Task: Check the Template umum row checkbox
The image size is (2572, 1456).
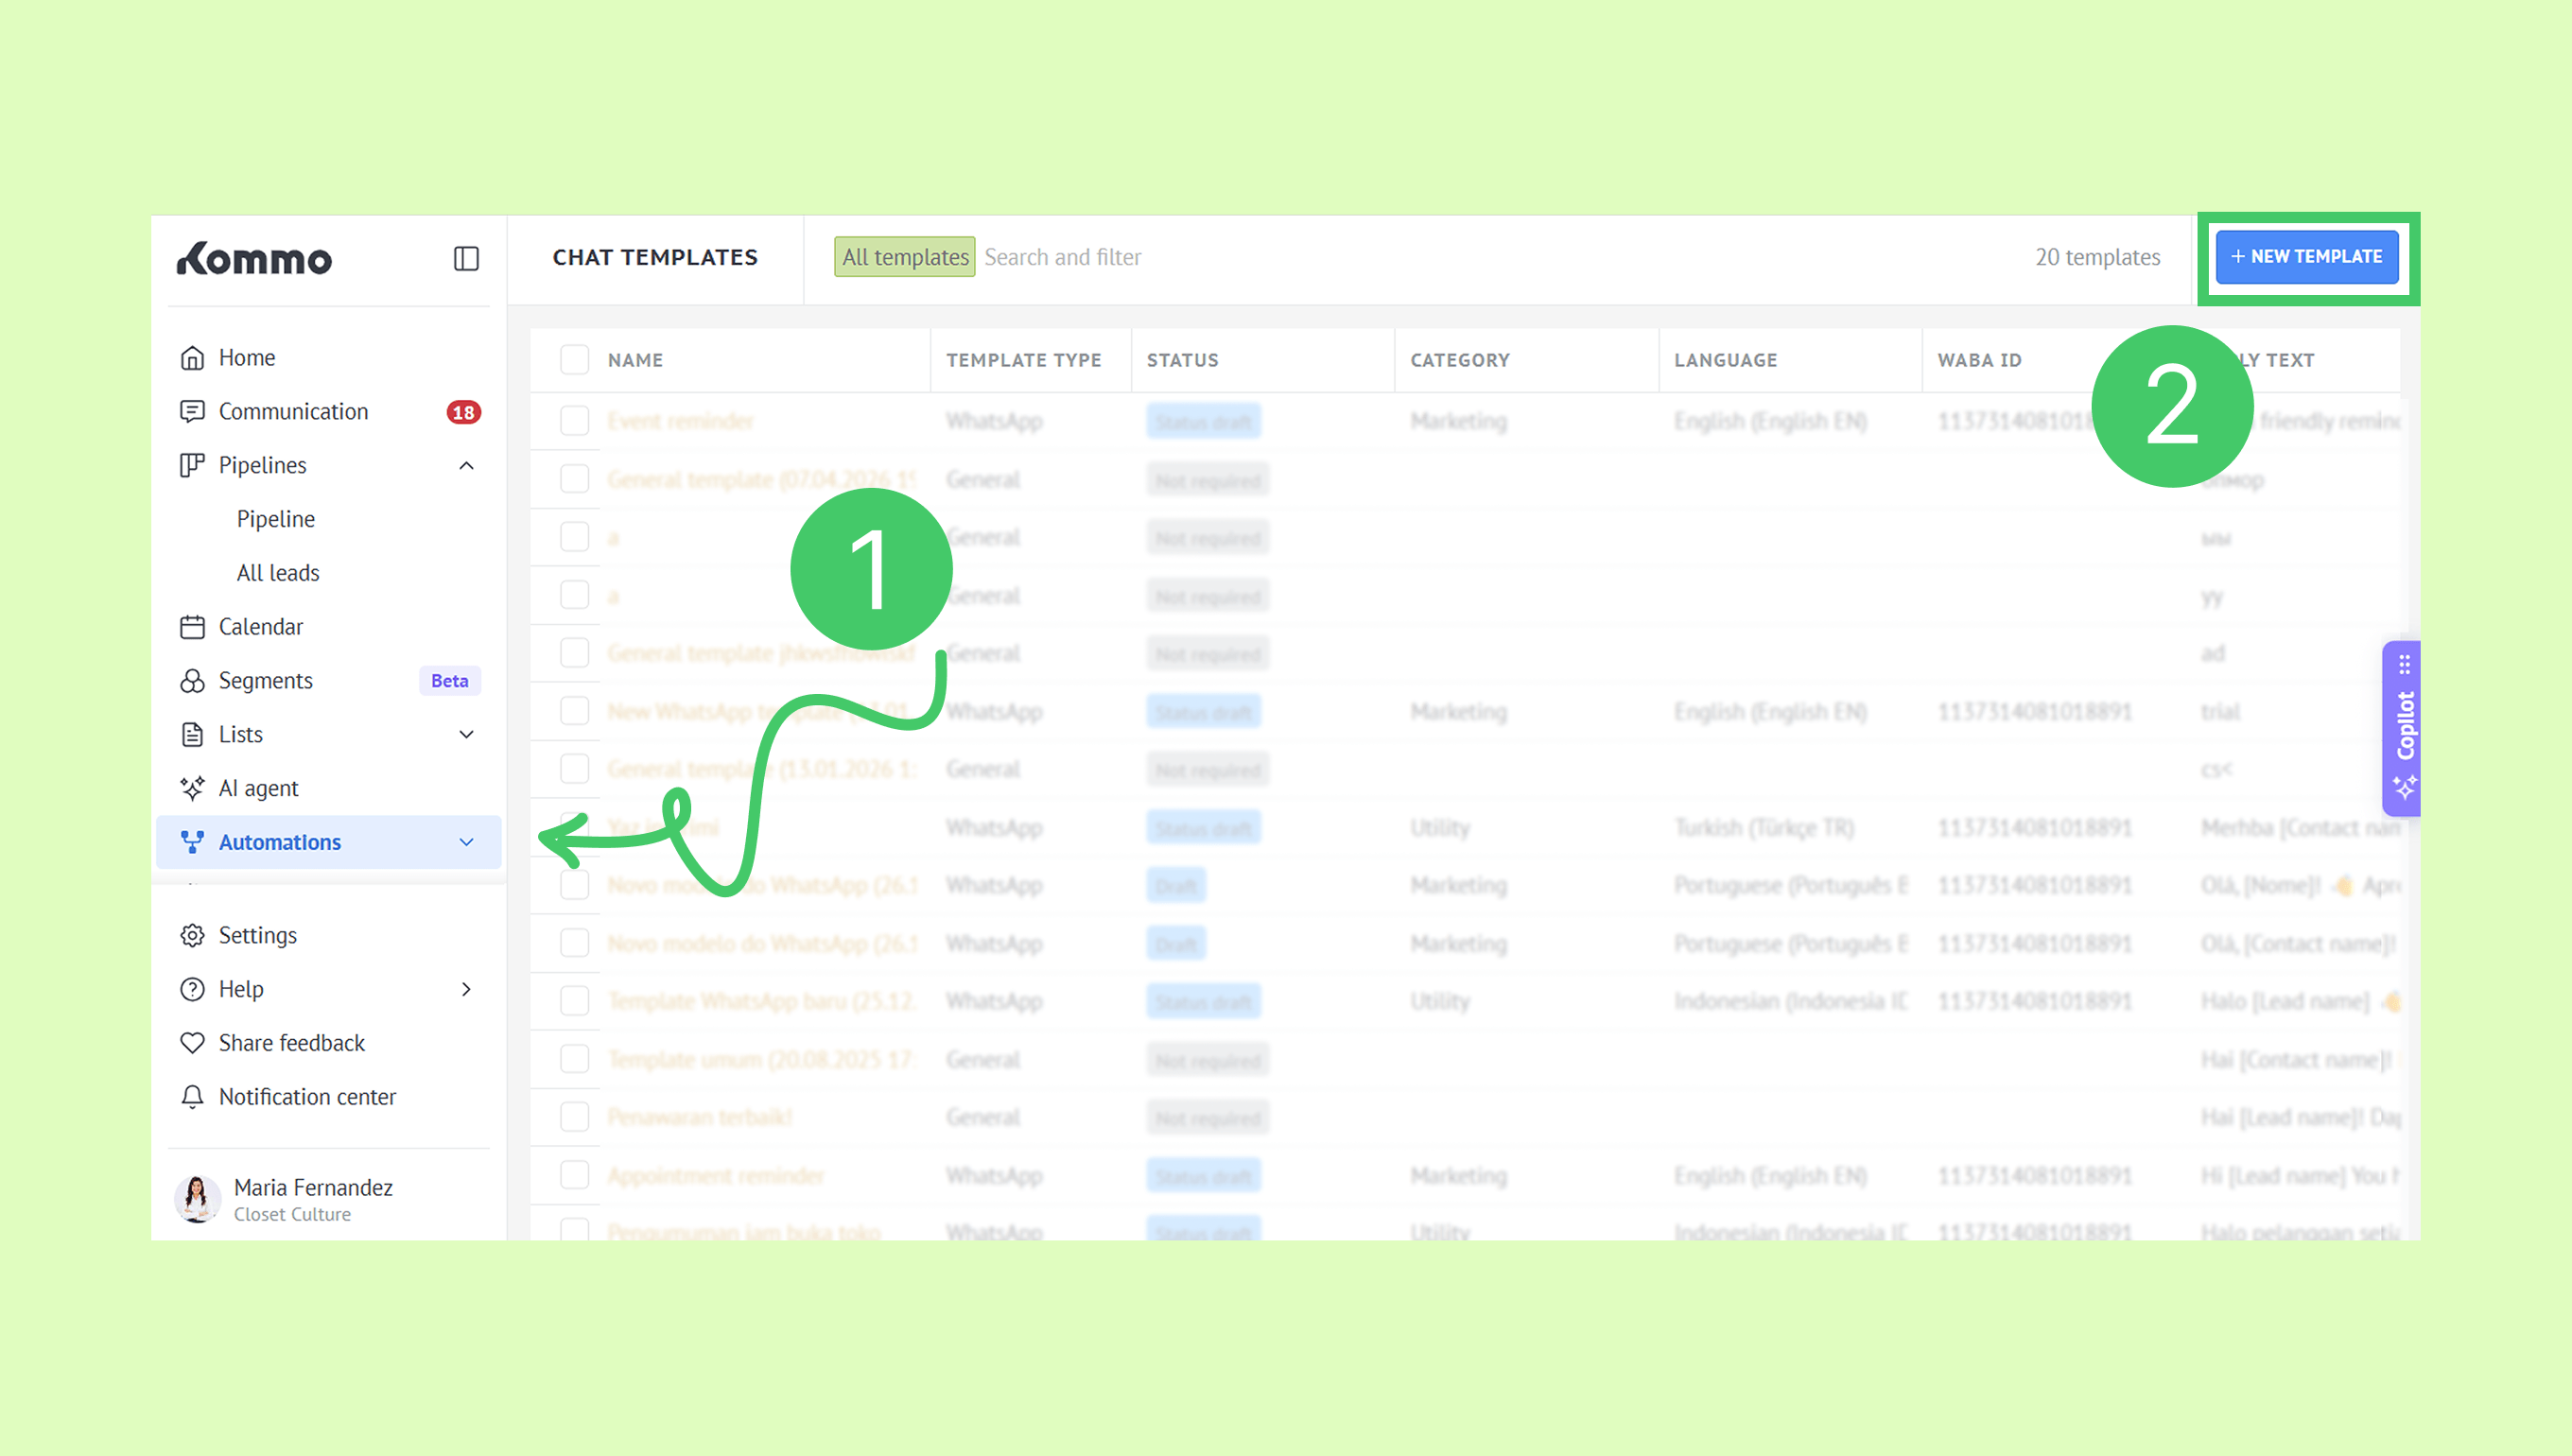Action: 575,1059
